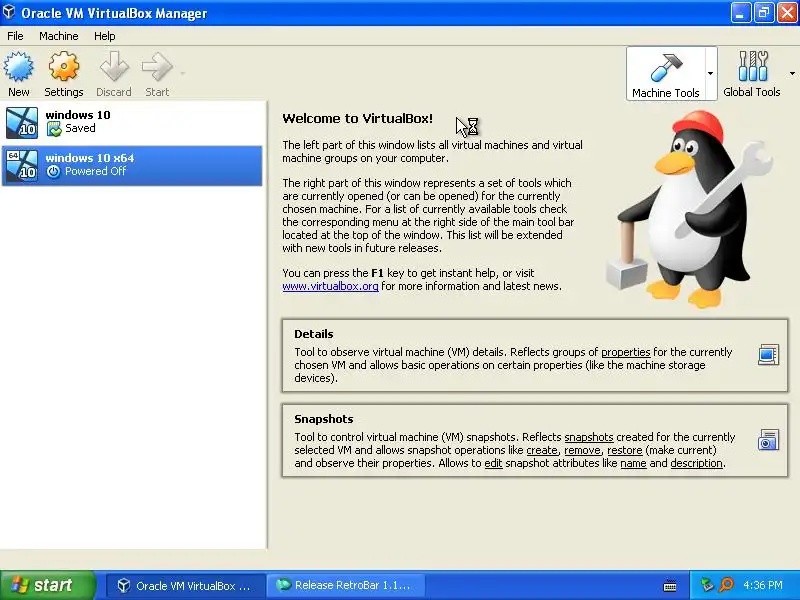Click the windows 10 x64 OS icon
Image resolution: width=800 pixels, height=600 pixels.
pos(21,165)
